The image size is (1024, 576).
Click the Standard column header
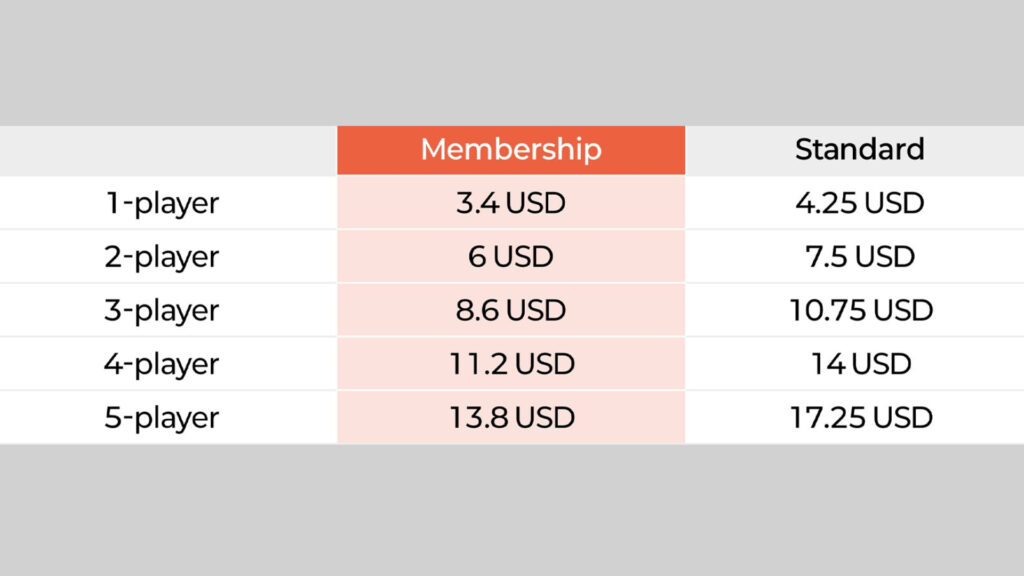point(859,150)
